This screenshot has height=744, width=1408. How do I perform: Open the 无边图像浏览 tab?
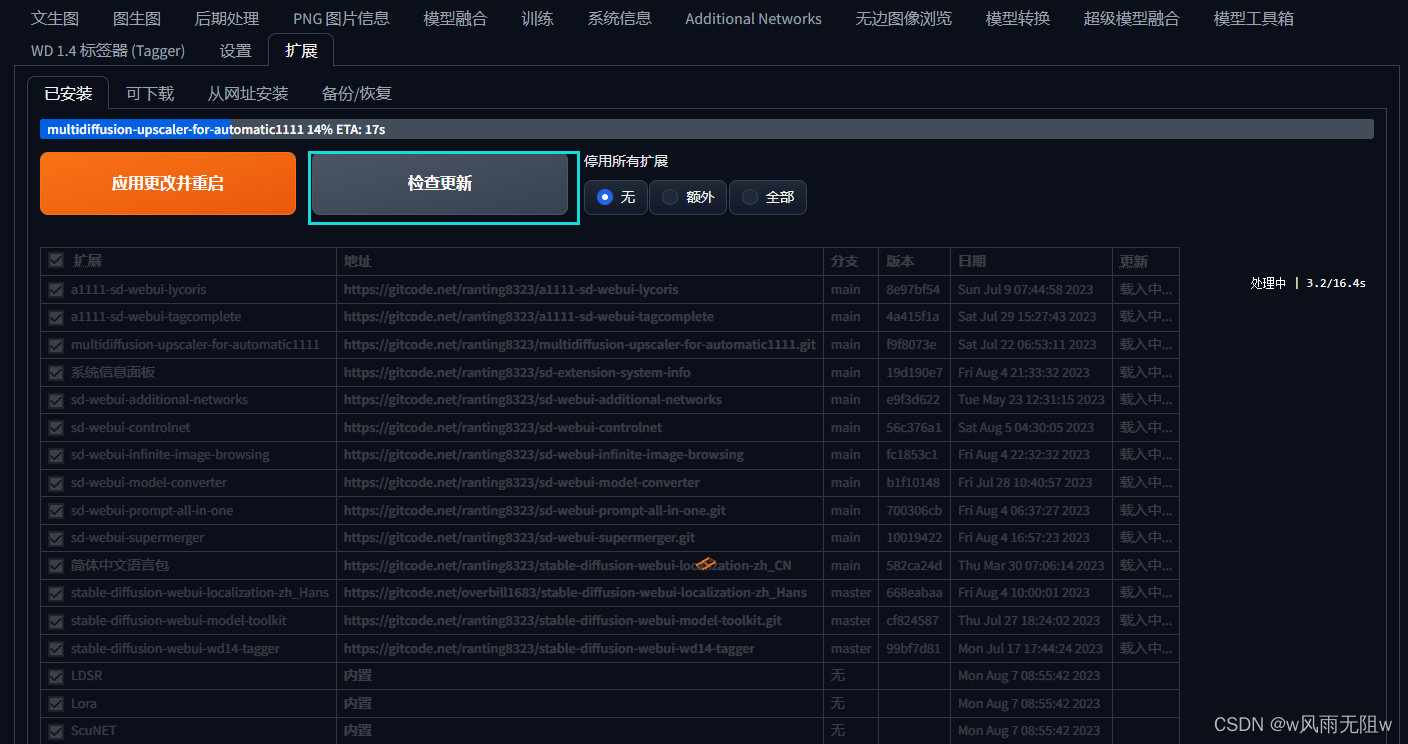[903, 18]
